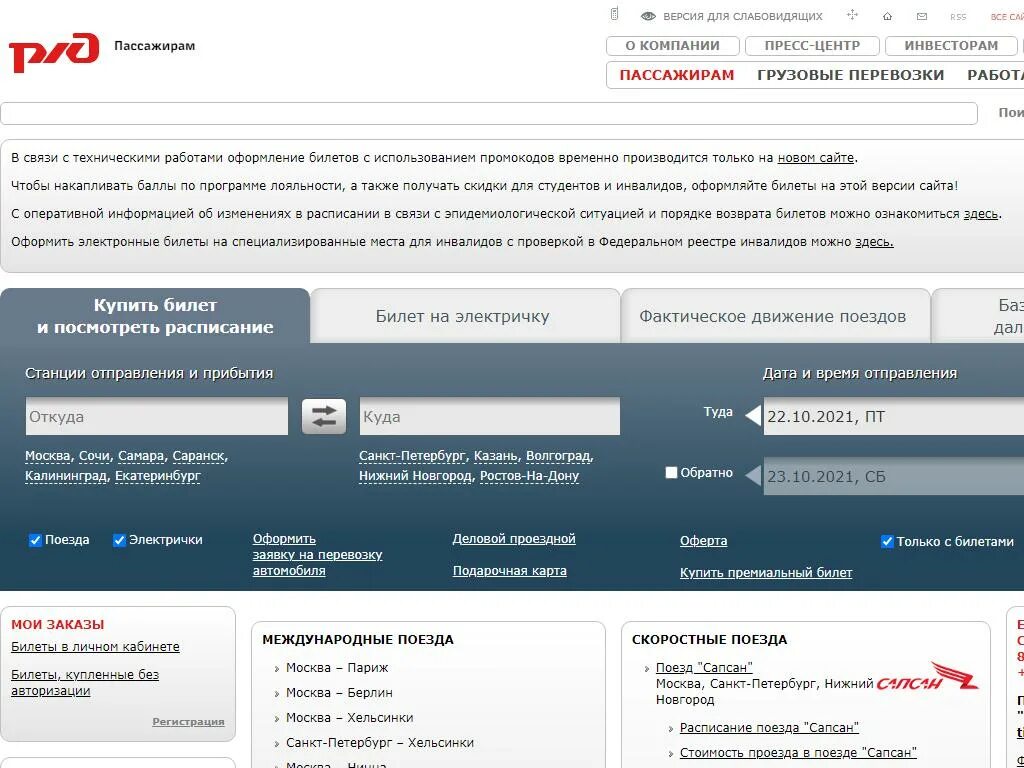Open the envelope contact icon

click(x=921, y=16)
